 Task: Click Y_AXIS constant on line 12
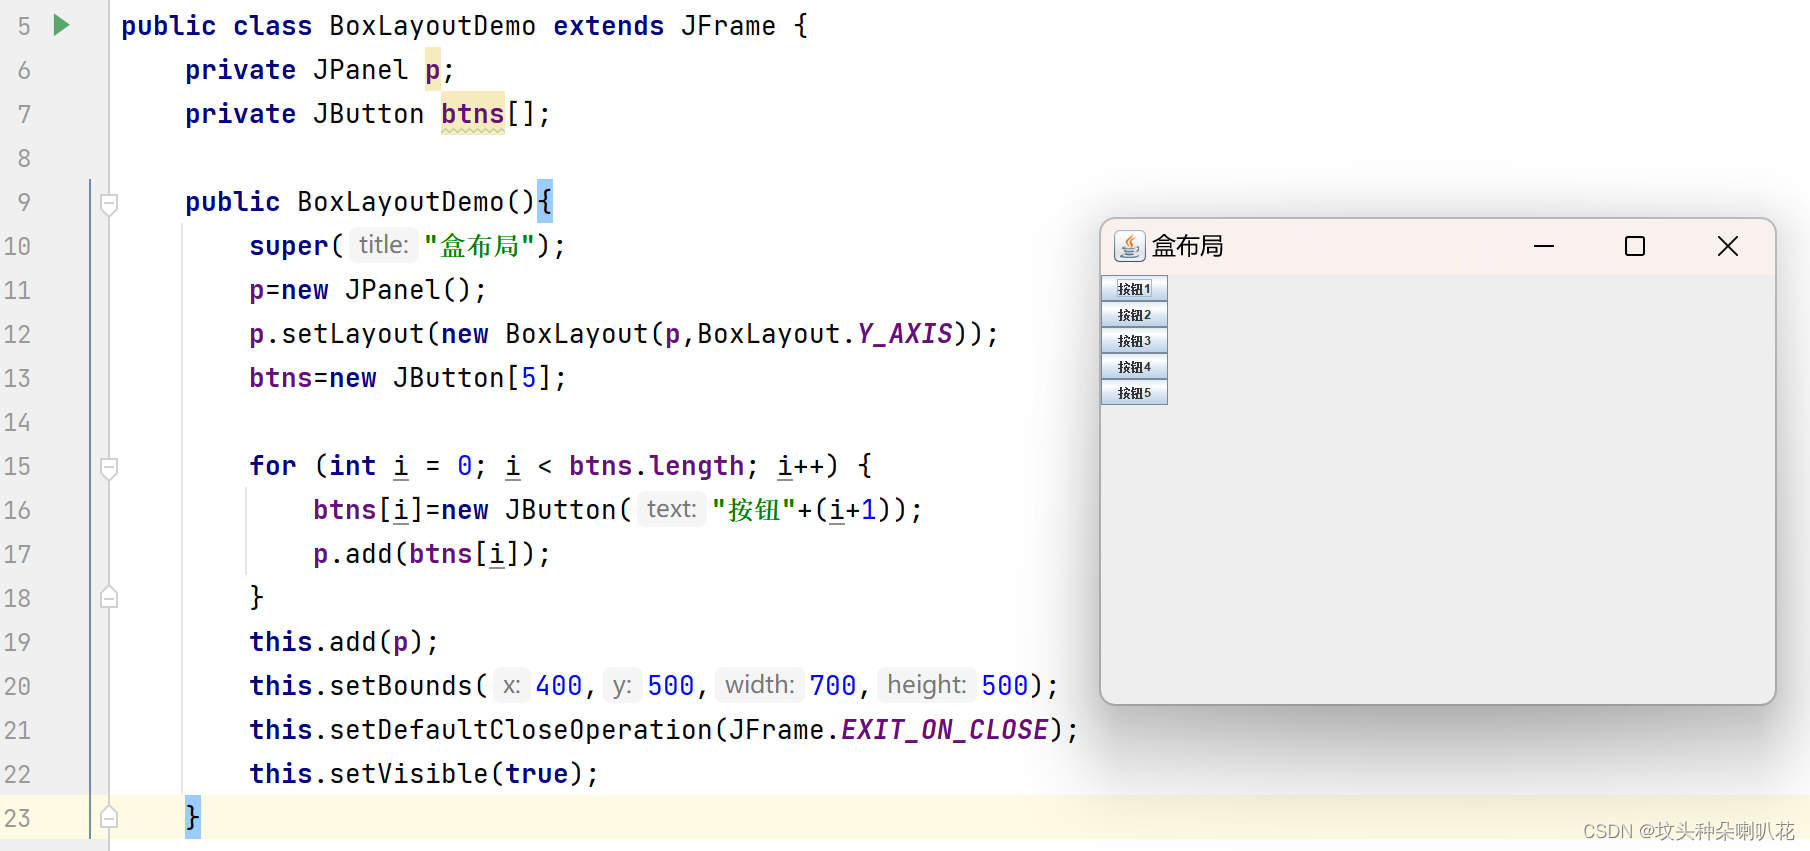tap(905, 334)
